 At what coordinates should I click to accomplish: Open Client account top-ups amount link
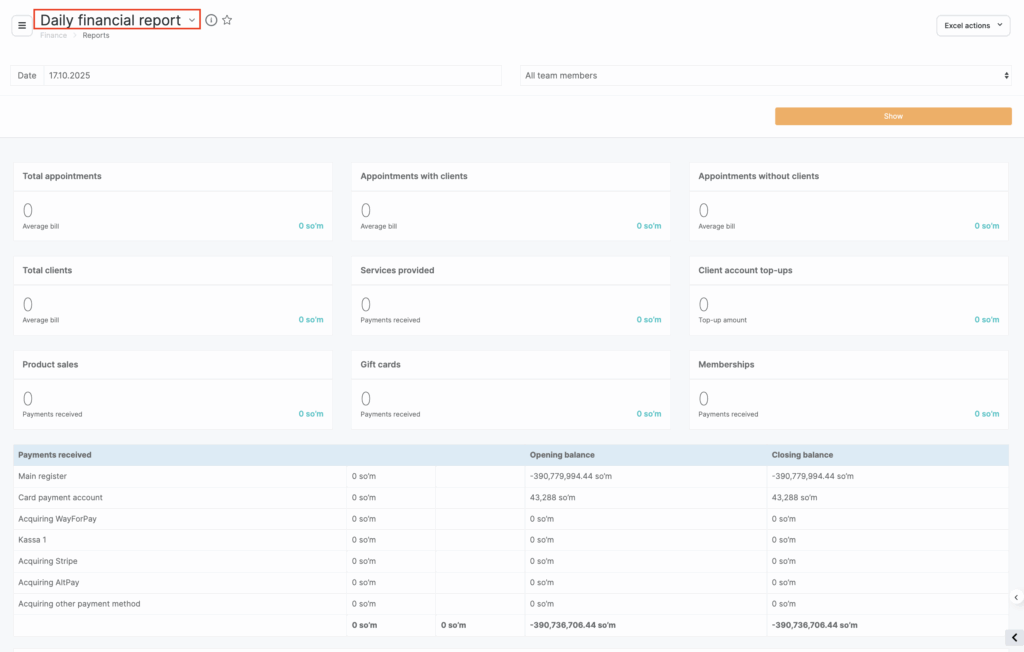[x=987, y=320]
